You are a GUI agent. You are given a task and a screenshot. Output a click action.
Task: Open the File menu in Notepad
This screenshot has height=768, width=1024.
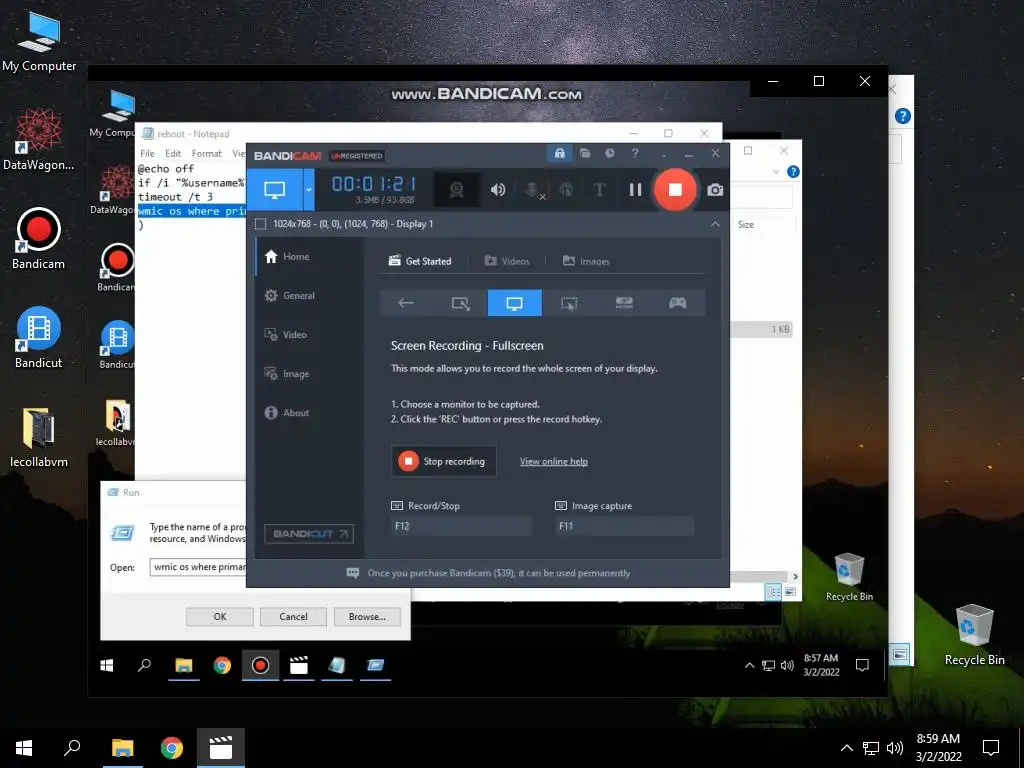[148, 153]
